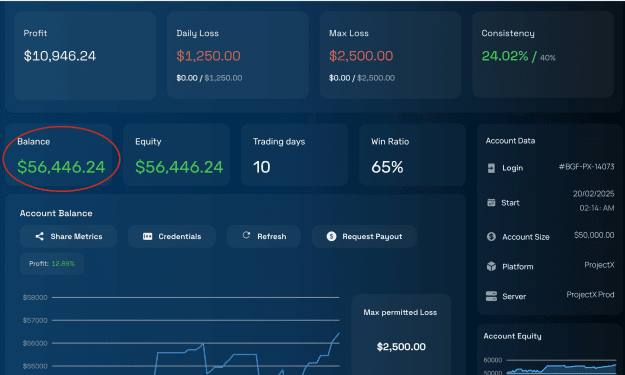This screenshot has height=375, width=625.
Task: Click the Trading days count 10
Action: pos(261,167)
